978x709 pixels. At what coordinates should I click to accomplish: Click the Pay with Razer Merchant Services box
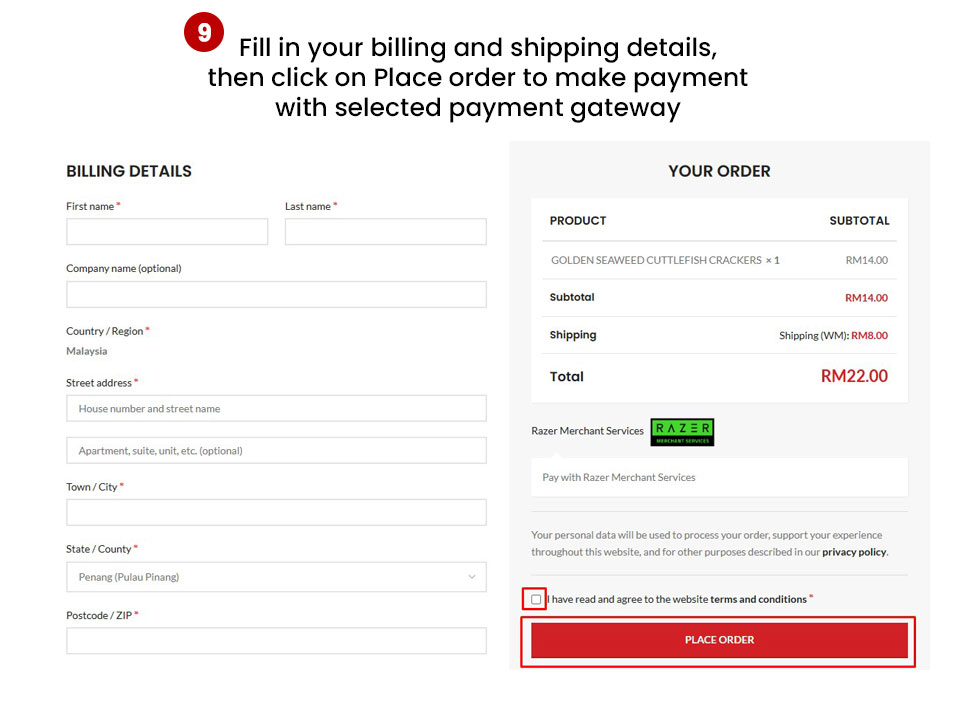point(719,478)
